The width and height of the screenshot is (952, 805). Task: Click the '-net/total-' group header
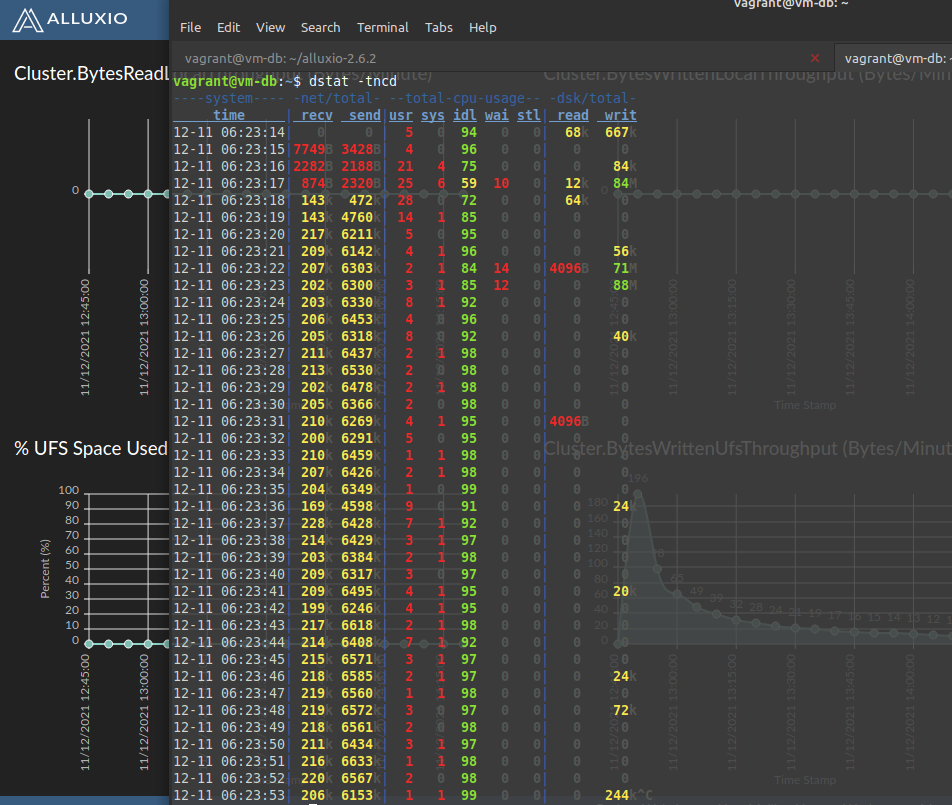click(x=337, y=98)
